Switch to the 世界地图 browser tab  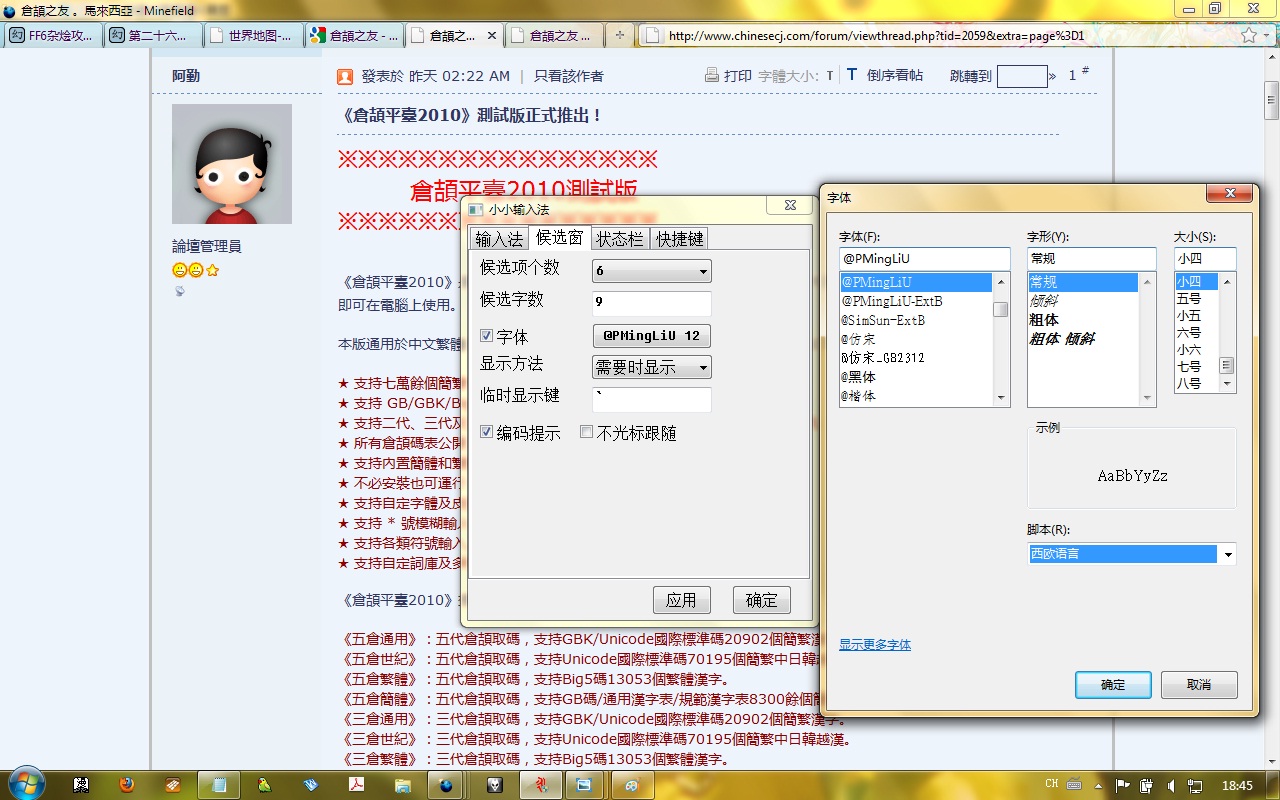click(x=253, y=35)
